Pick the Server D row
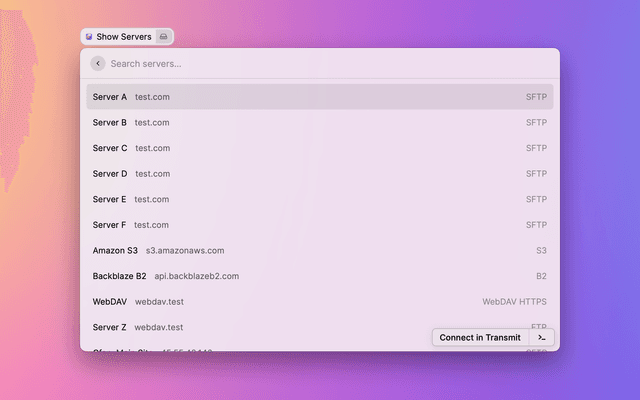 pyautogui.click(x=110, y=174)
